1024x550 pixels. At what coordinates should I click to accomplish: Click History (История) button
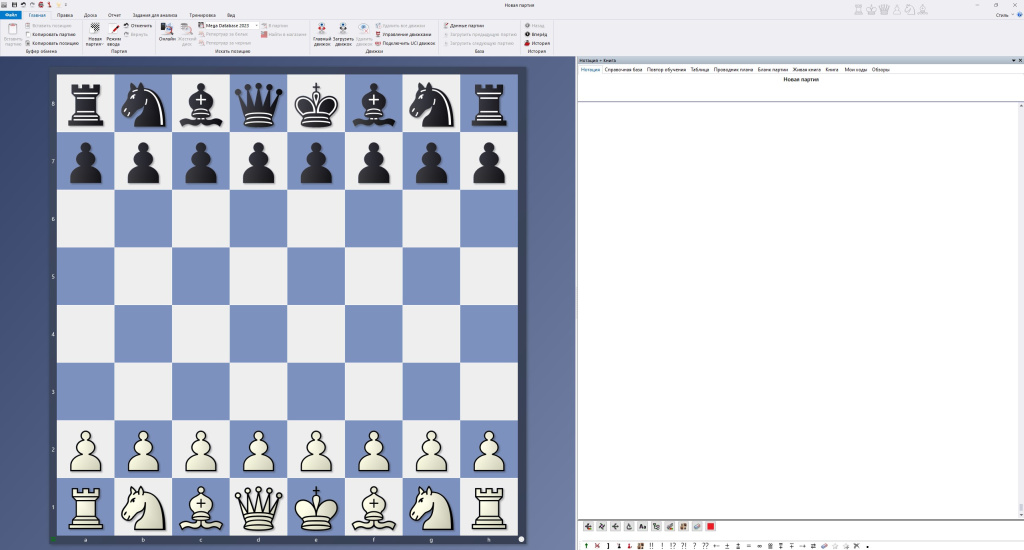537,43
